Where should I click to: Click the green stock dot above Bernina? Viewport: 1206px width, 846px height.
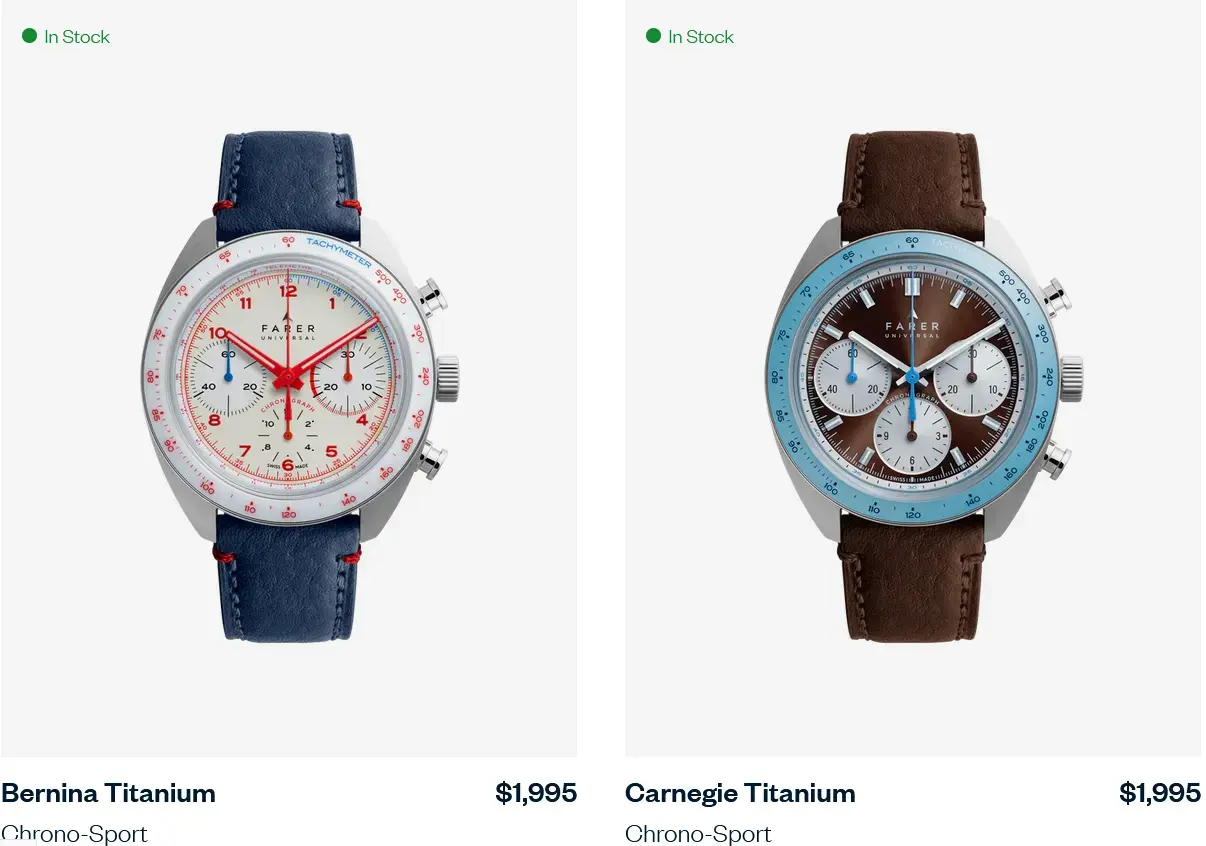(30, 36)
